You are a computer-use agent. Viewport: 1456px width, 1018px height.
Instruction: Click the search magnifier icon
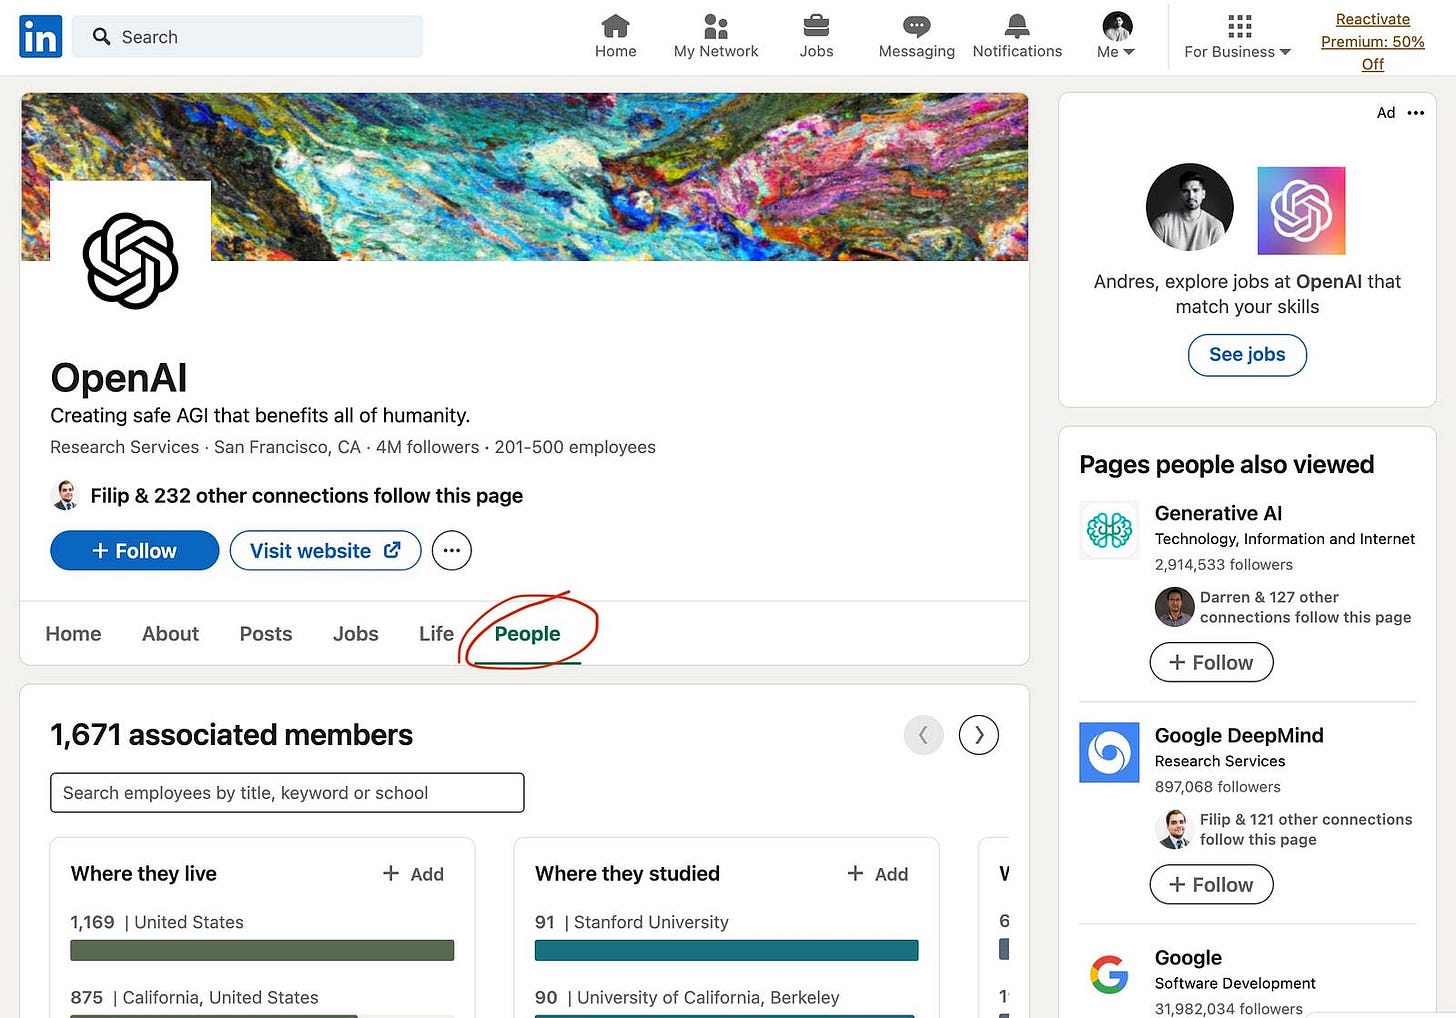tap(101, 37)
